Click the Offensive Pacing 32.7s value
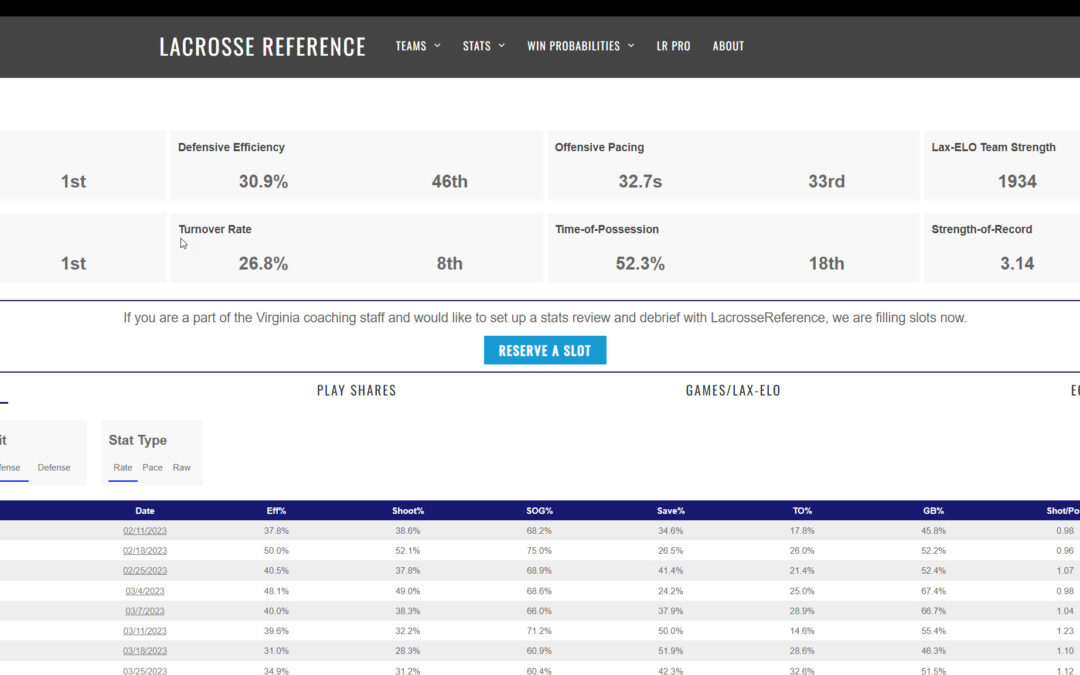1080x675 pixels. (640, 181)
